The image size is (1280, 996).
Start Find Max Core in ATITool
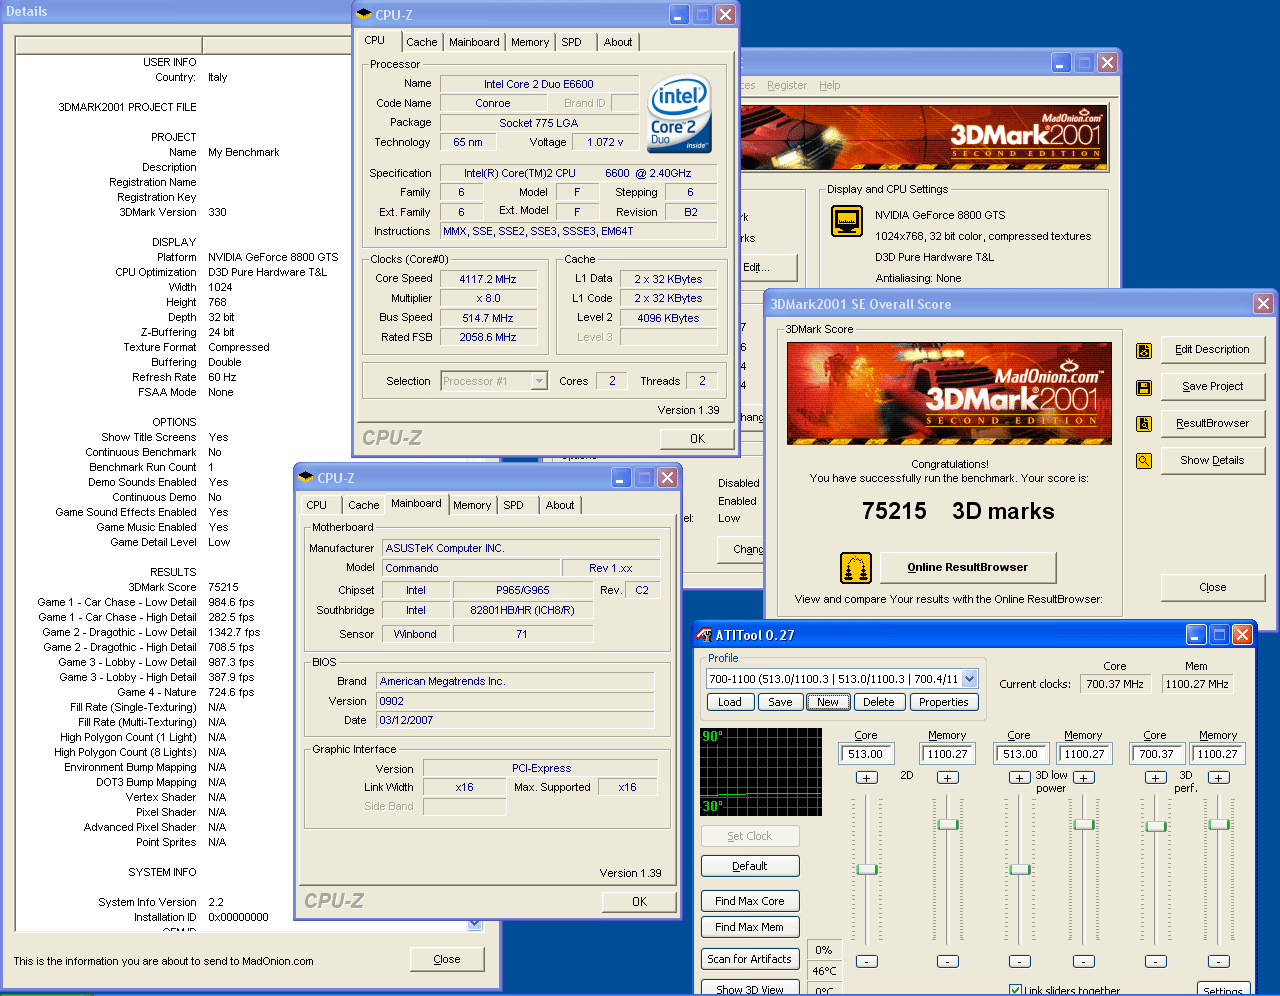coord(750,902)
